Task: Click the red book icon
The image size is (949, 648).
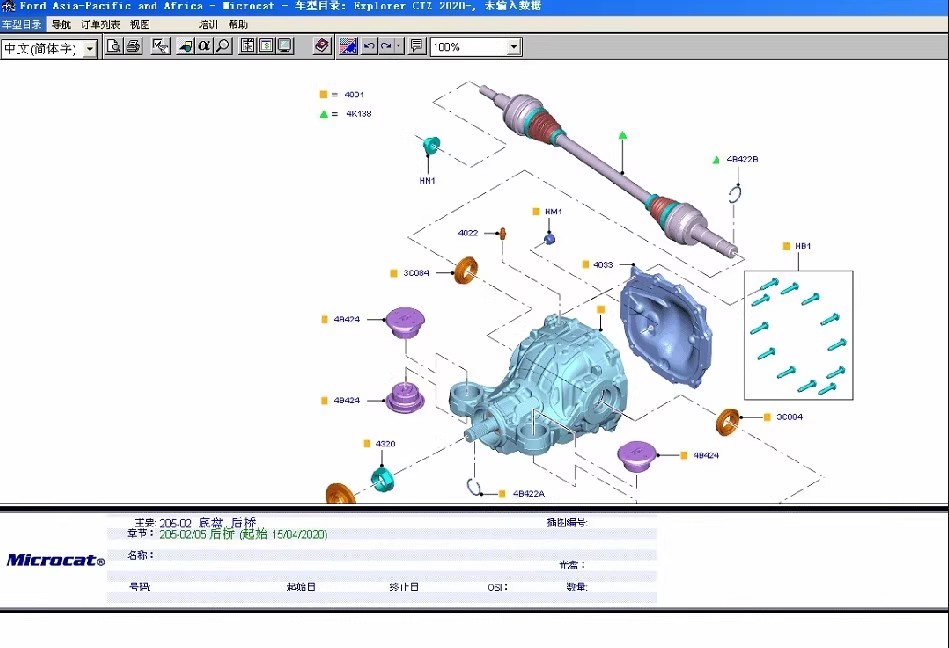Action: (x=321, y=46)
